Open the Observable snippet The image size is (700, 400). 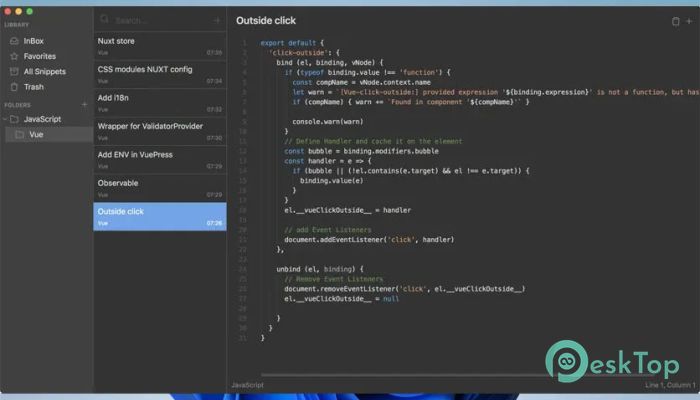[x=160, y=188]
